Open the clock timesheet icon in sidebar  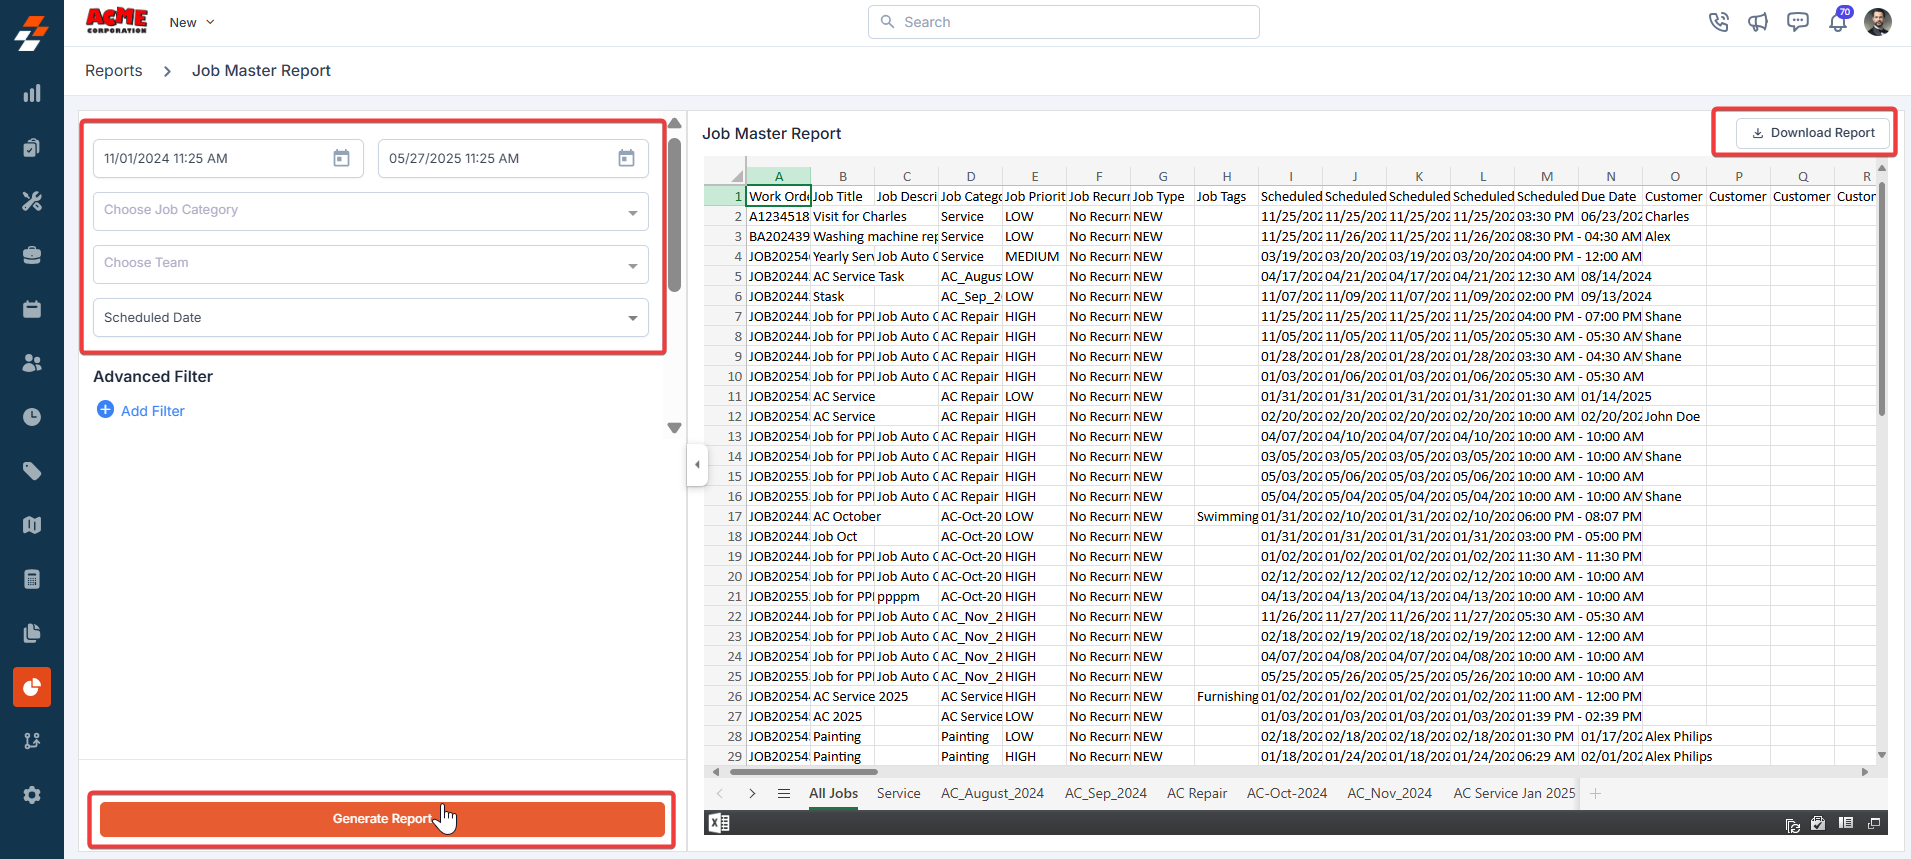point(32,417)
